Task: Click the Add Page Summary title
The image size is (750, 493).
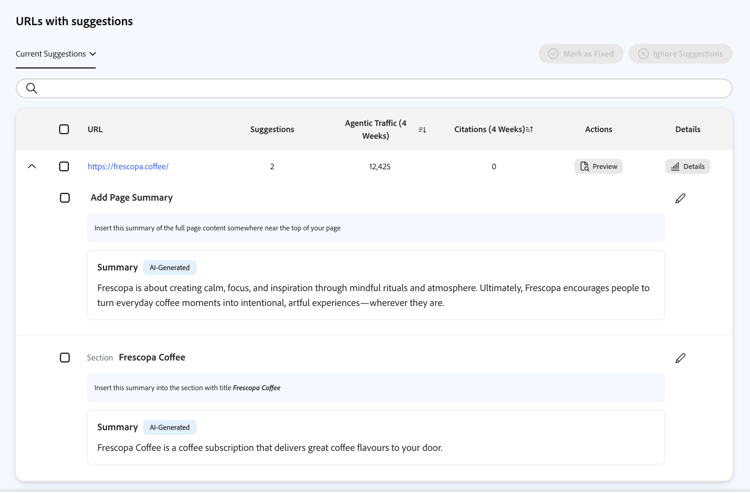Action: pyautogui.click(x=132, y=197)
